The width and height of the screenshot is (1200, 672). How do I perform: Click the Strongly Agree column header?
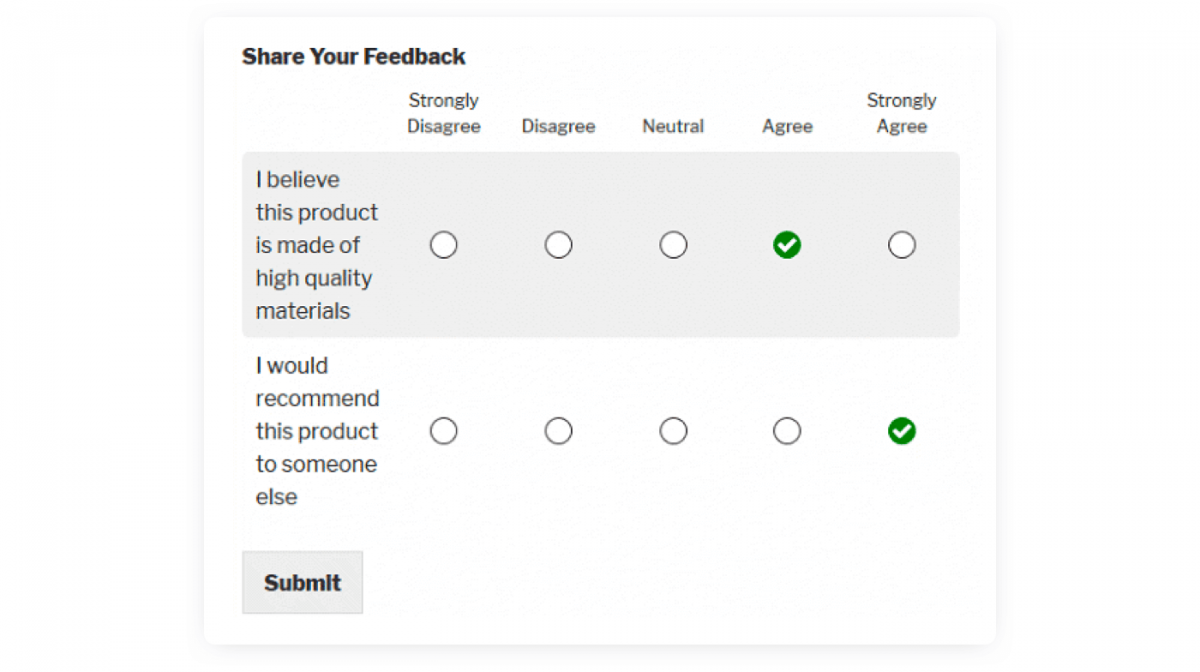pyautogui.click(x=902, y=113)
